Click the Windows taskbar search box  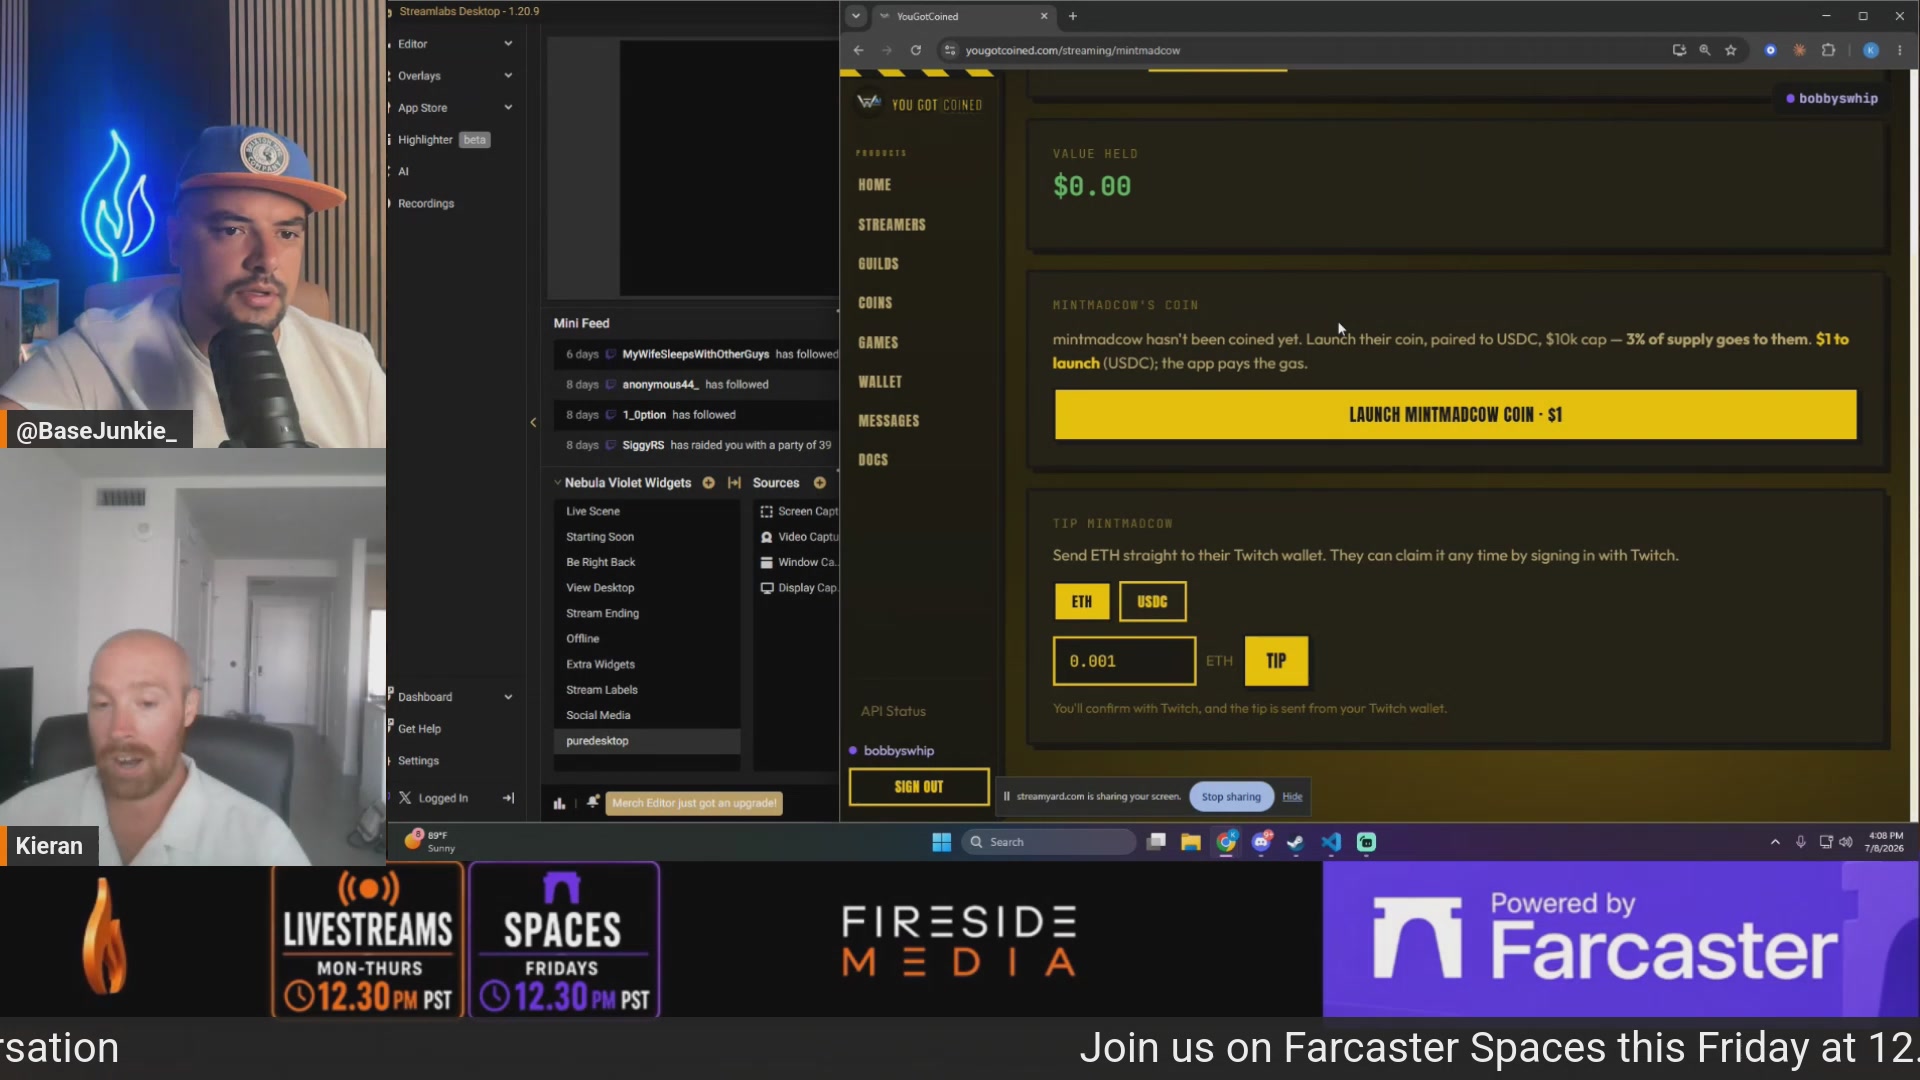click(1049, 842)
